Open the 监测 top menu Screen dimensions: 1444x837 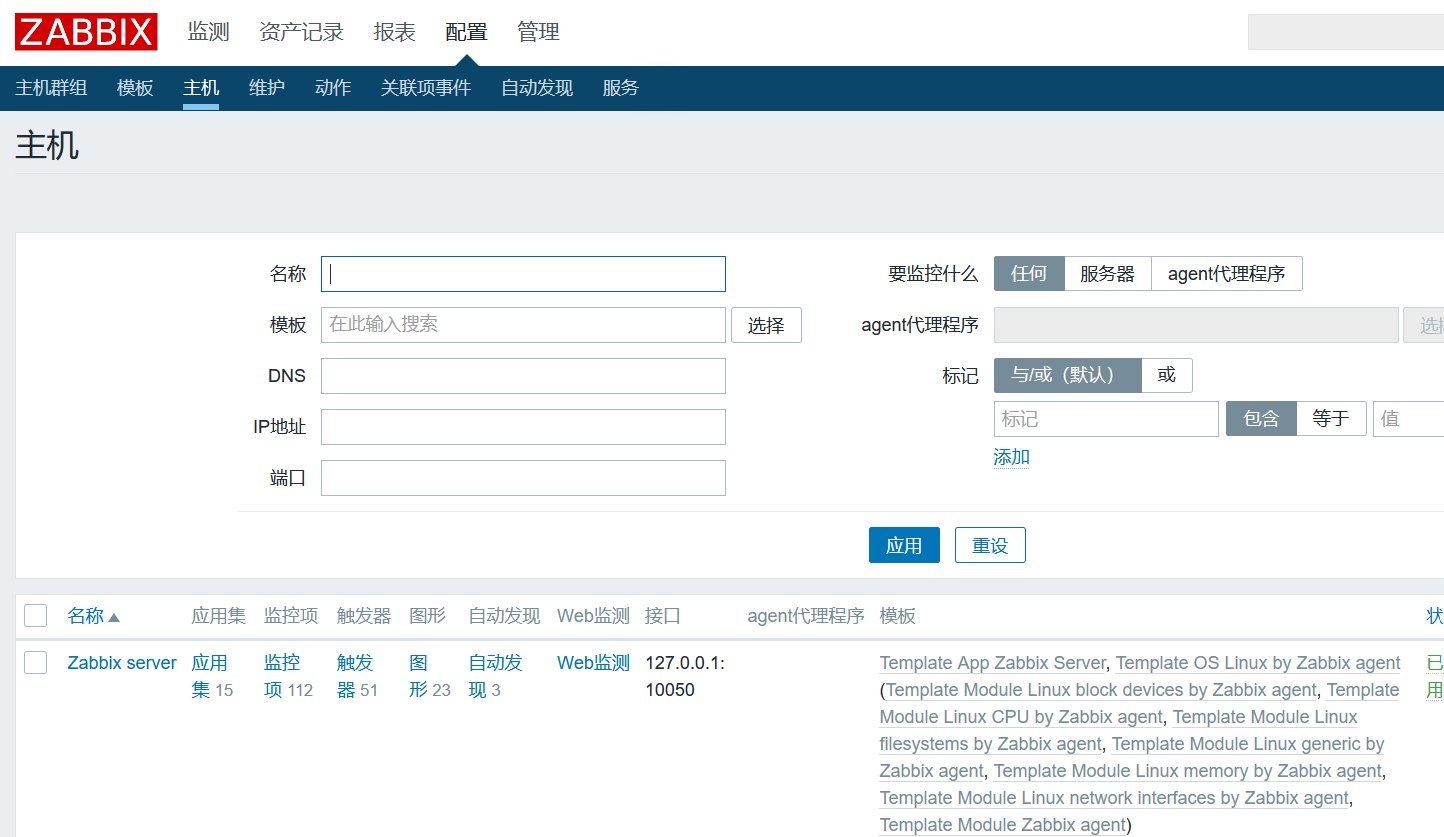point(209,32)
